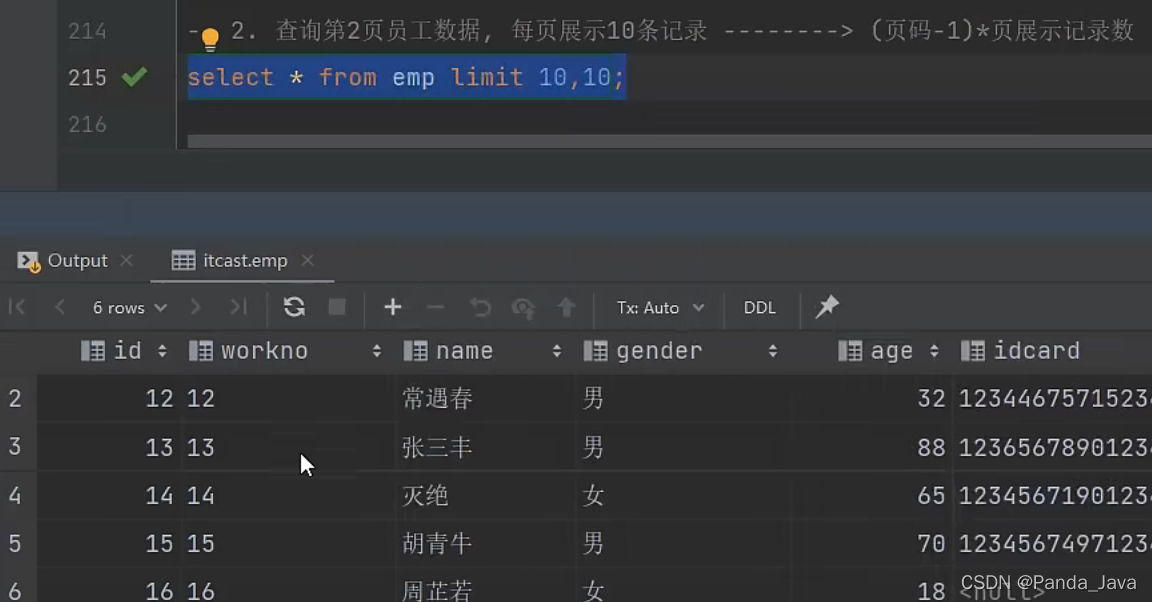Viewport: 1152px width, 602px height.
Task: Jump to the first page of results
Action: 16,307
